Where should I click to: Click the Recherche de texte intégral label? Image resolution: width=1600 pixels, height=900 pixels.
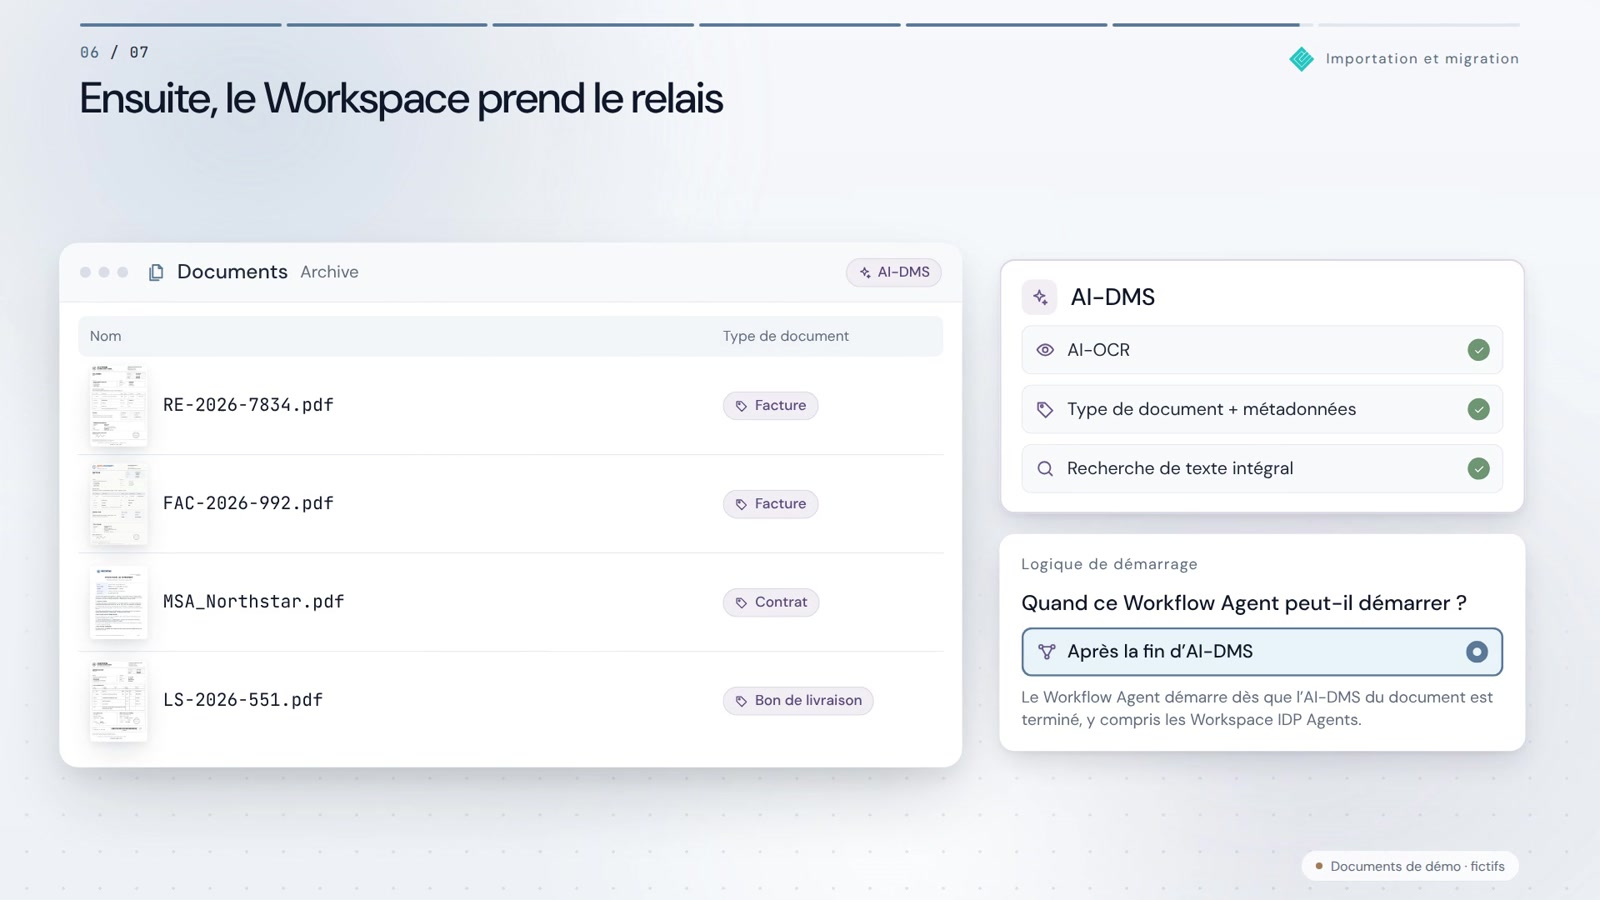[x=1180, y=468]
